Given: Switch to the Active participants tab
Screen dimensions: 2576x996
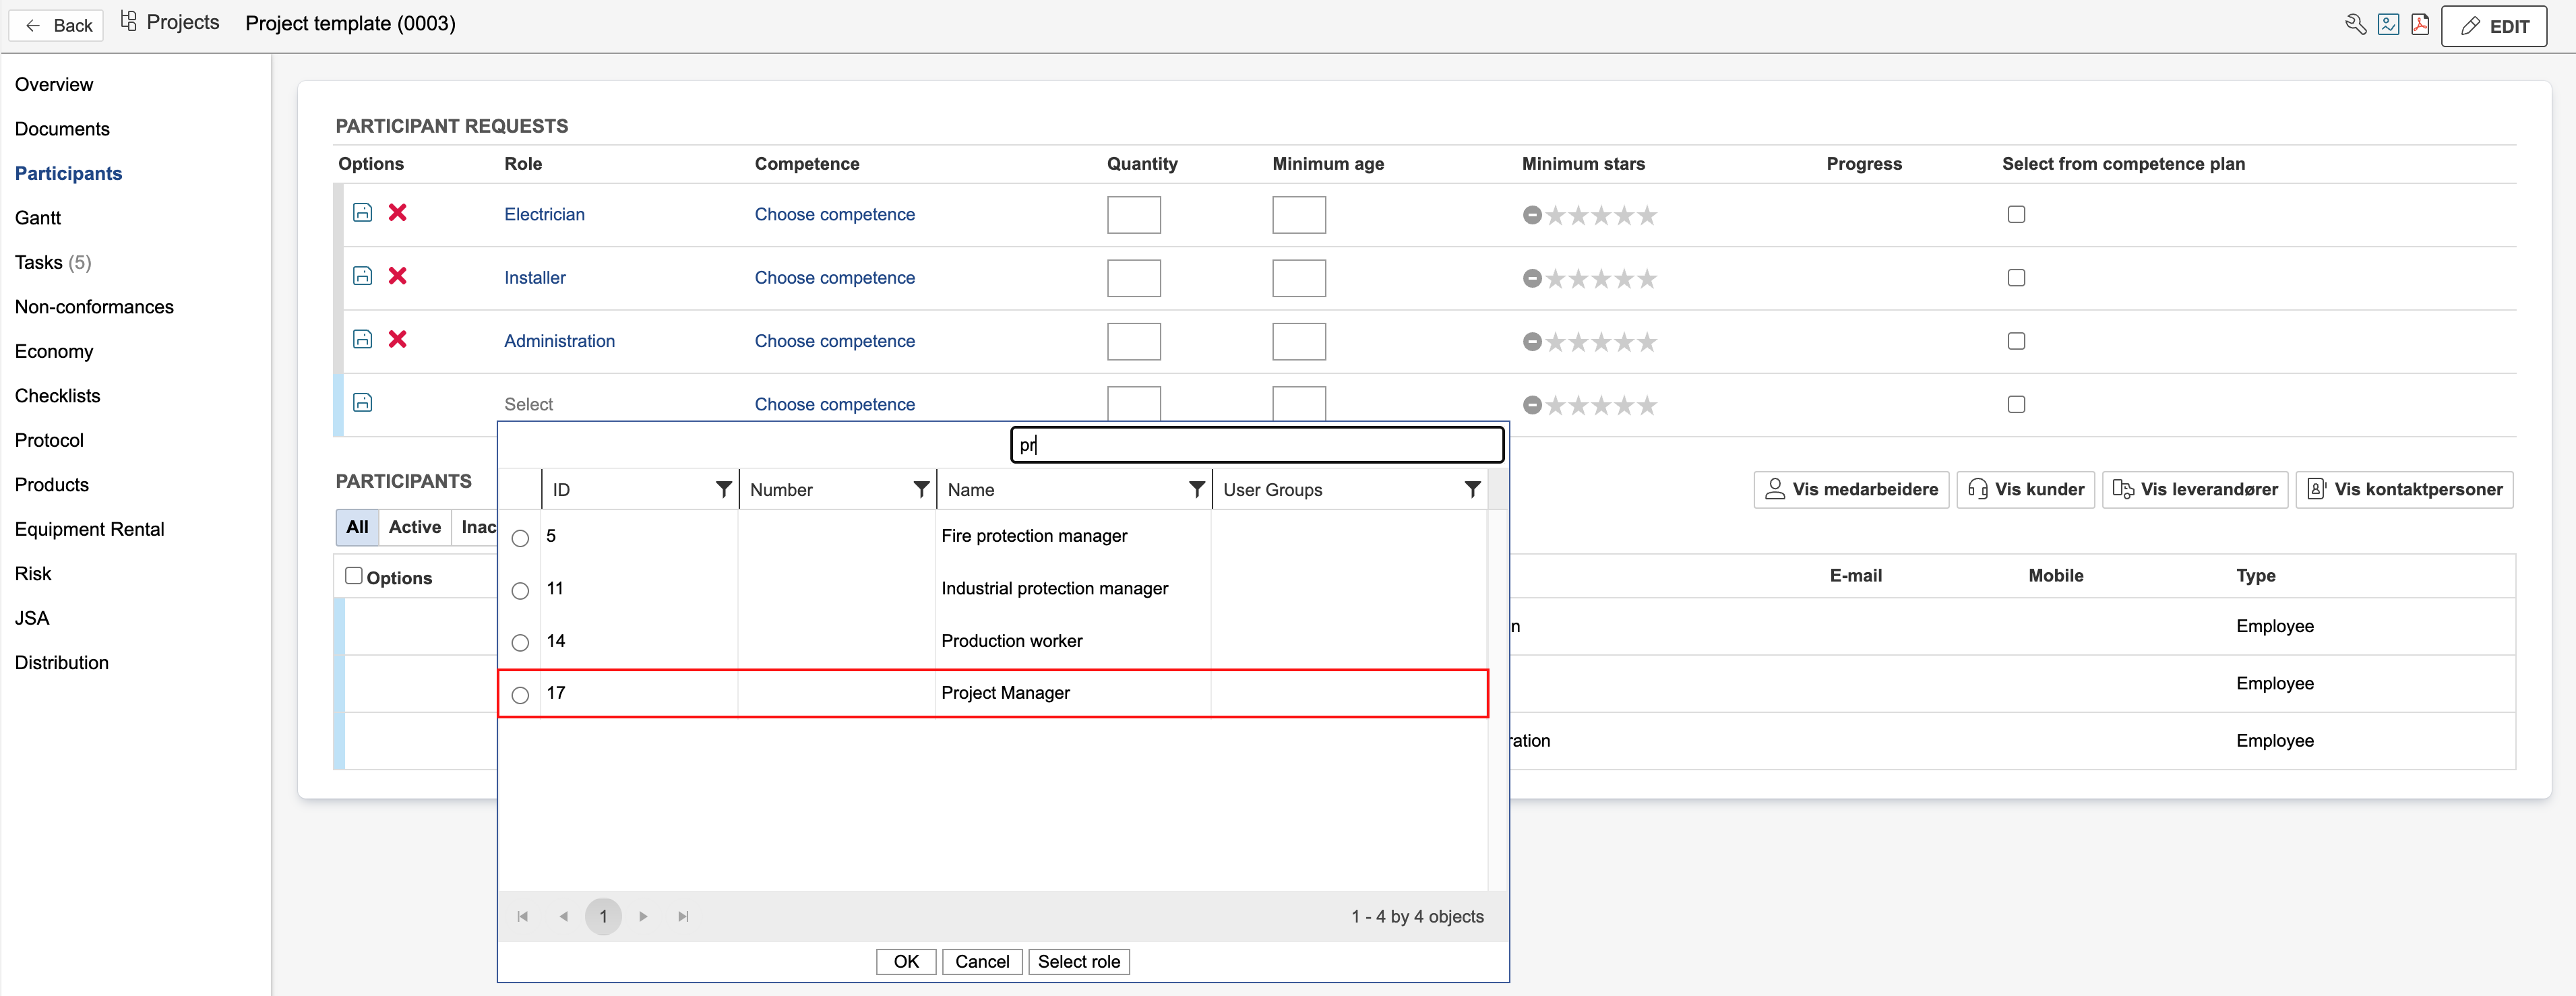Looking at the screenshot, I should [414, 527].
